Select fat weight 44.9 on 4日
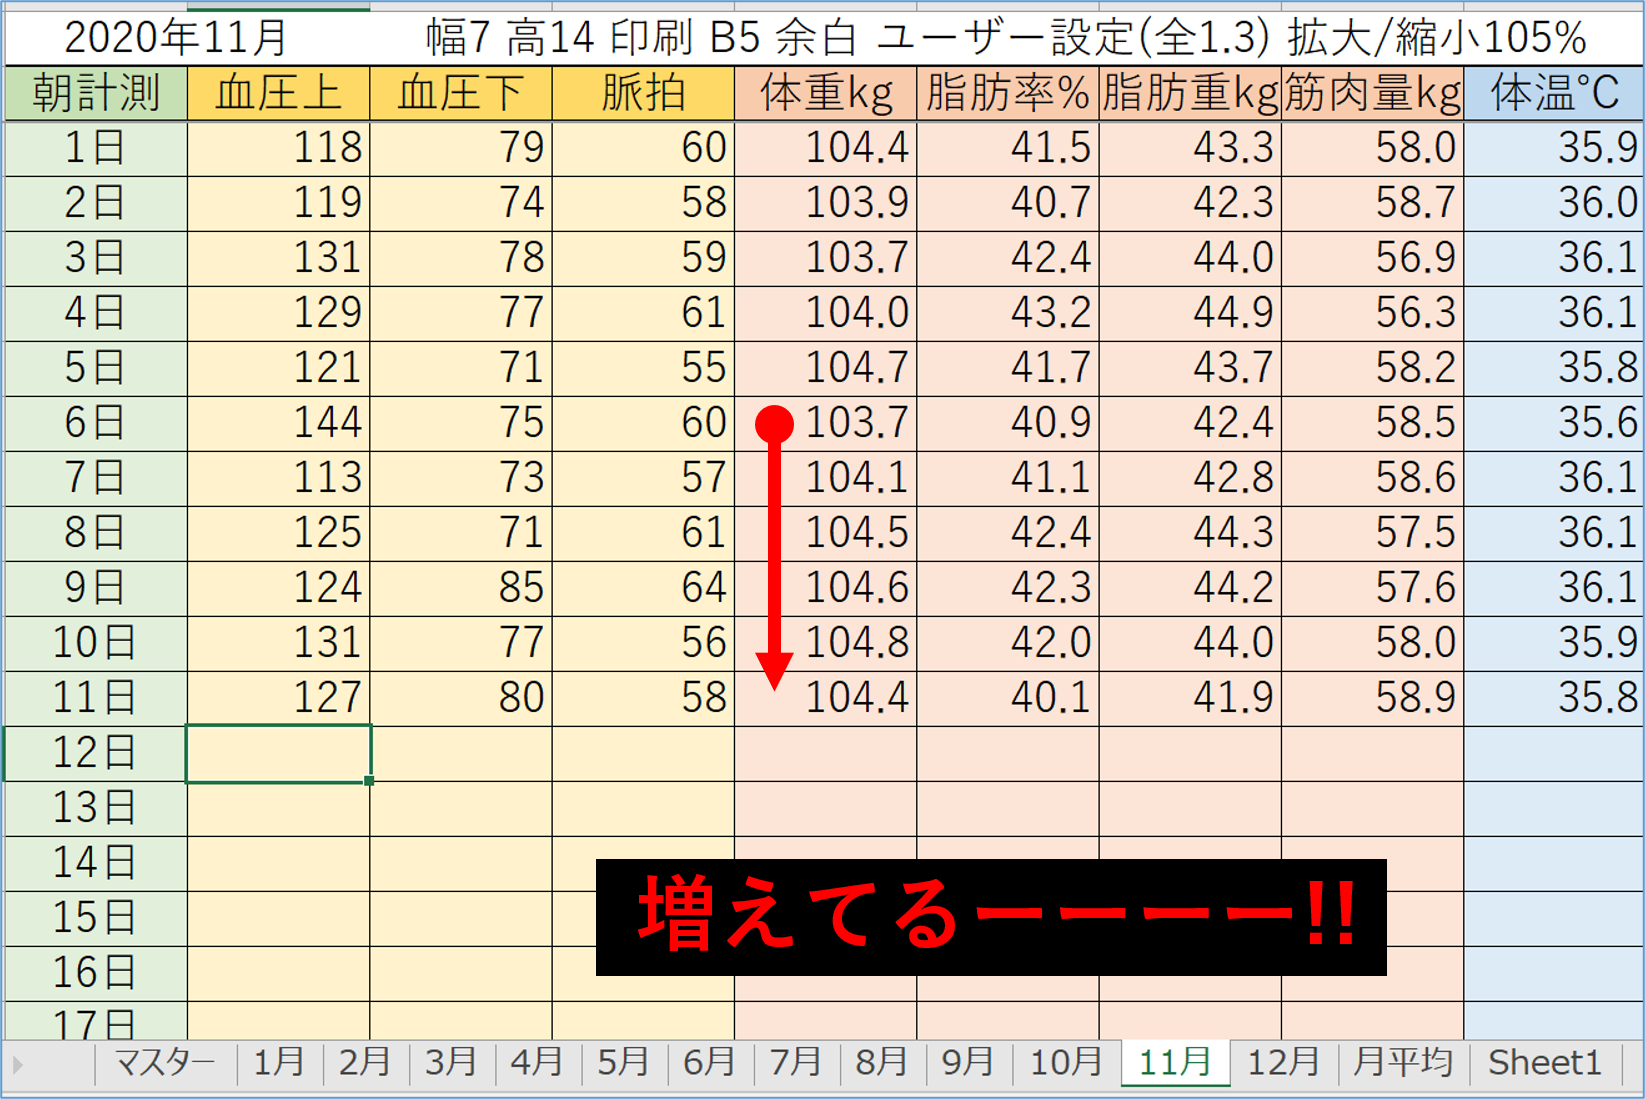The height and width of the screenshot is (1099, 1645). tap(1190, 313)
